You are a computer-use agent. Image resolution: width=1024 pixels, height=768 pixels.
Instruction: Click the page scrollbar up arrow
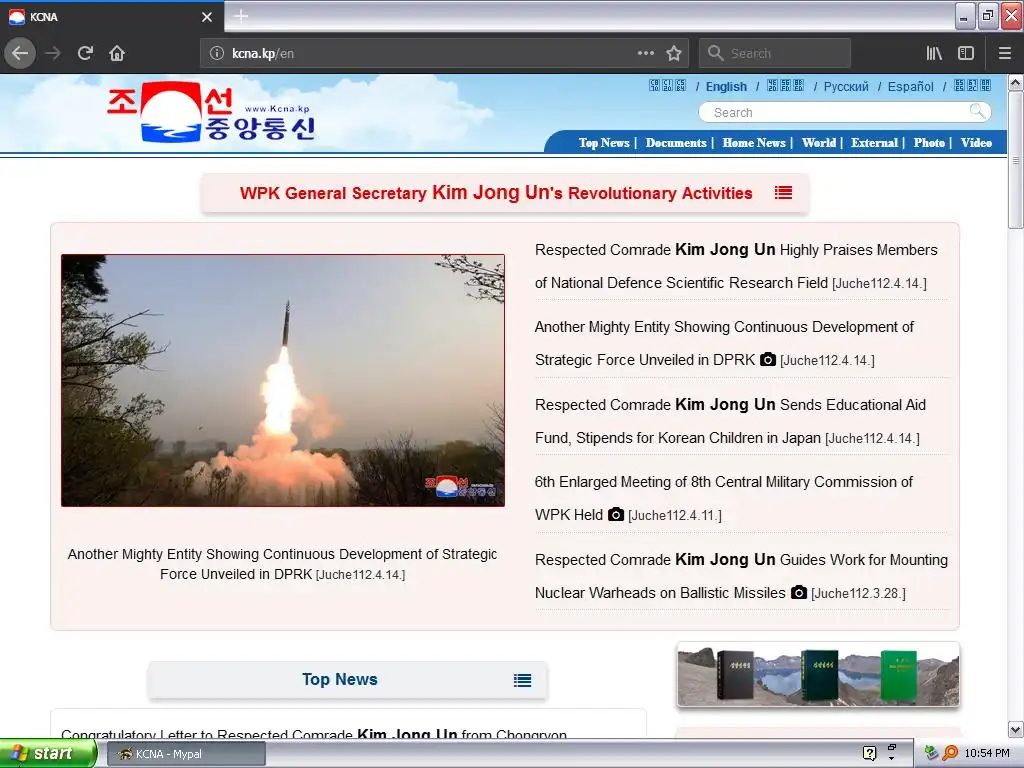click(x=1015, y=82)
